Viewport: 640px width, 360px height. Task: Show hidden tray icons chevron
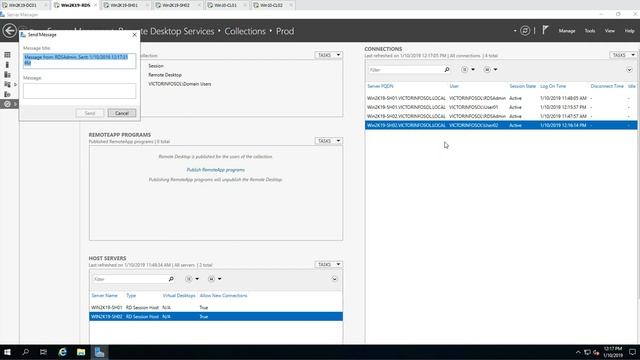coord(578,352)
